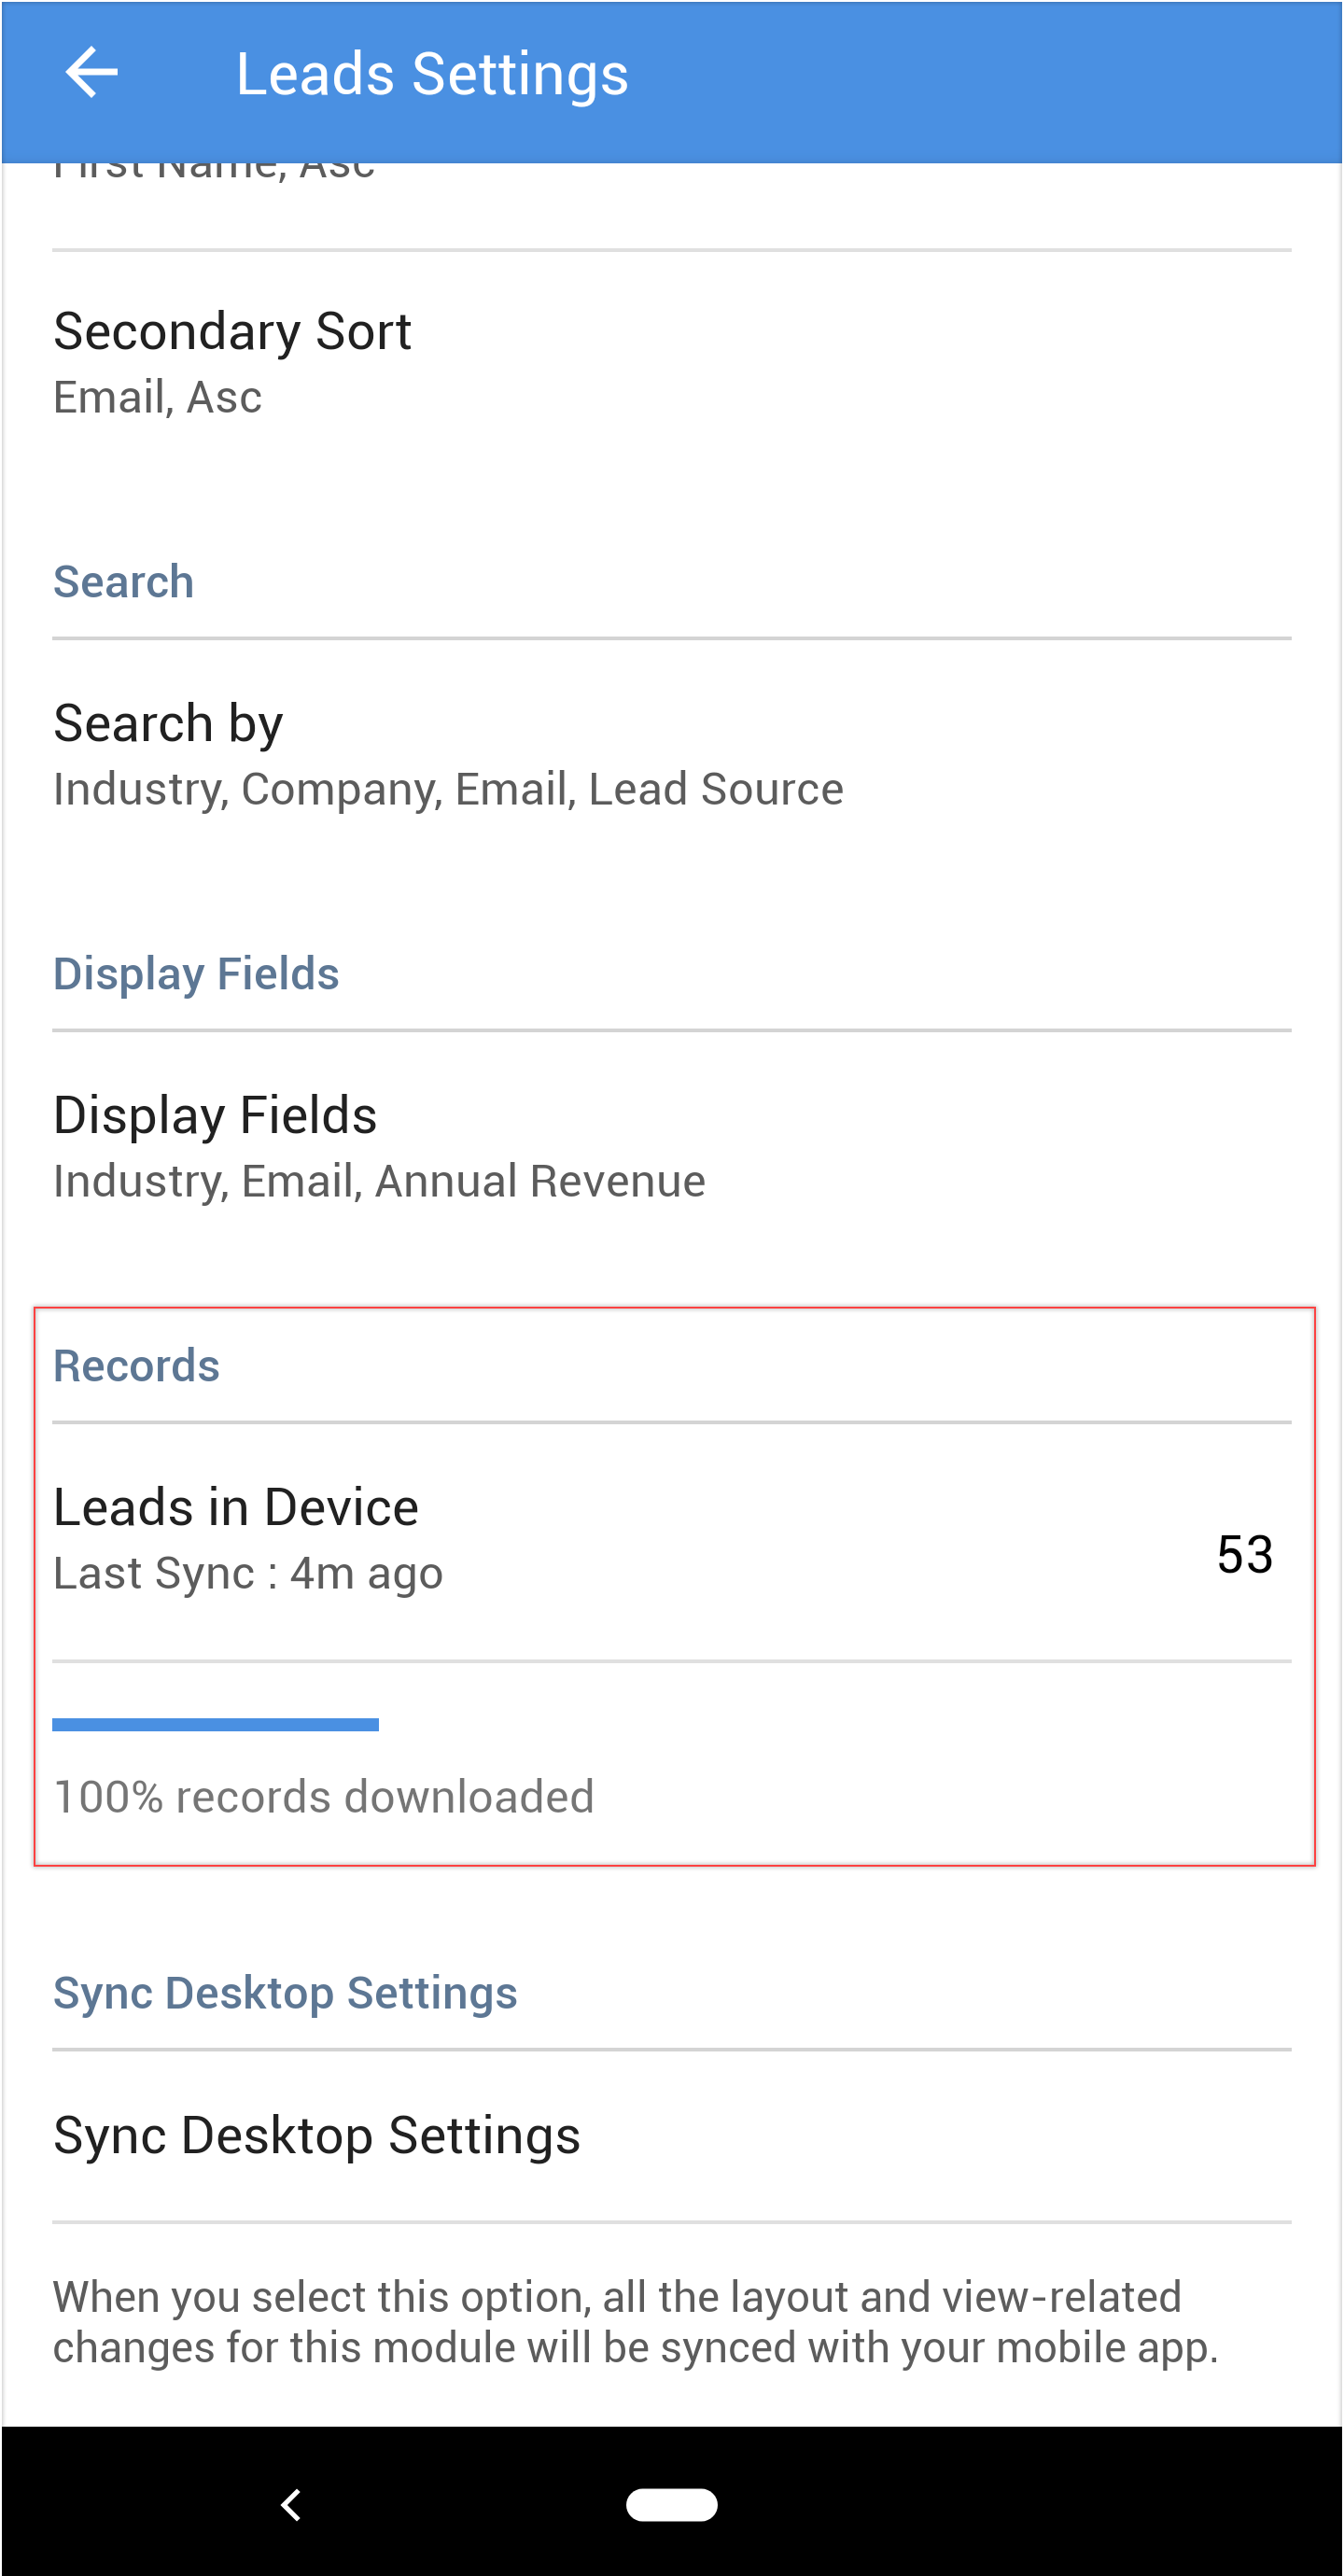Select the blue Search section header
The image size is (1344, 2576).
point(123,582)
